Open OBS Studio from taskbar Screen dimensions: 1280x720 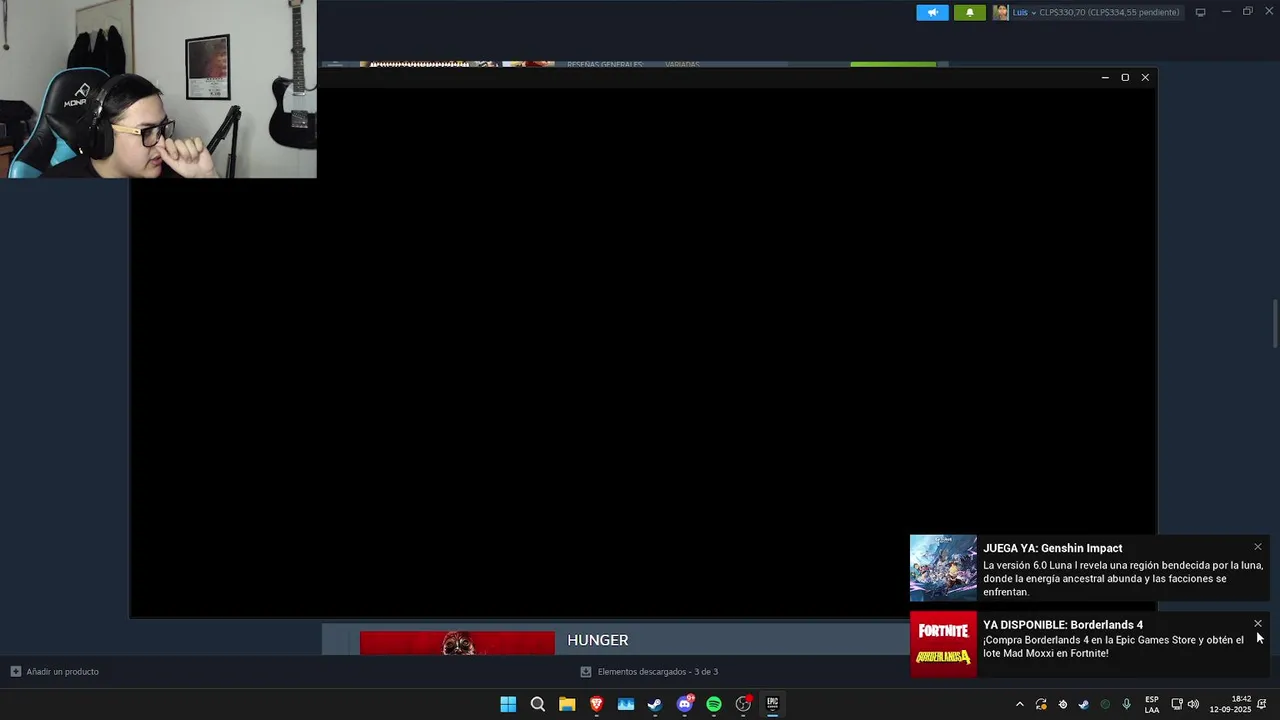pos(743,704)
